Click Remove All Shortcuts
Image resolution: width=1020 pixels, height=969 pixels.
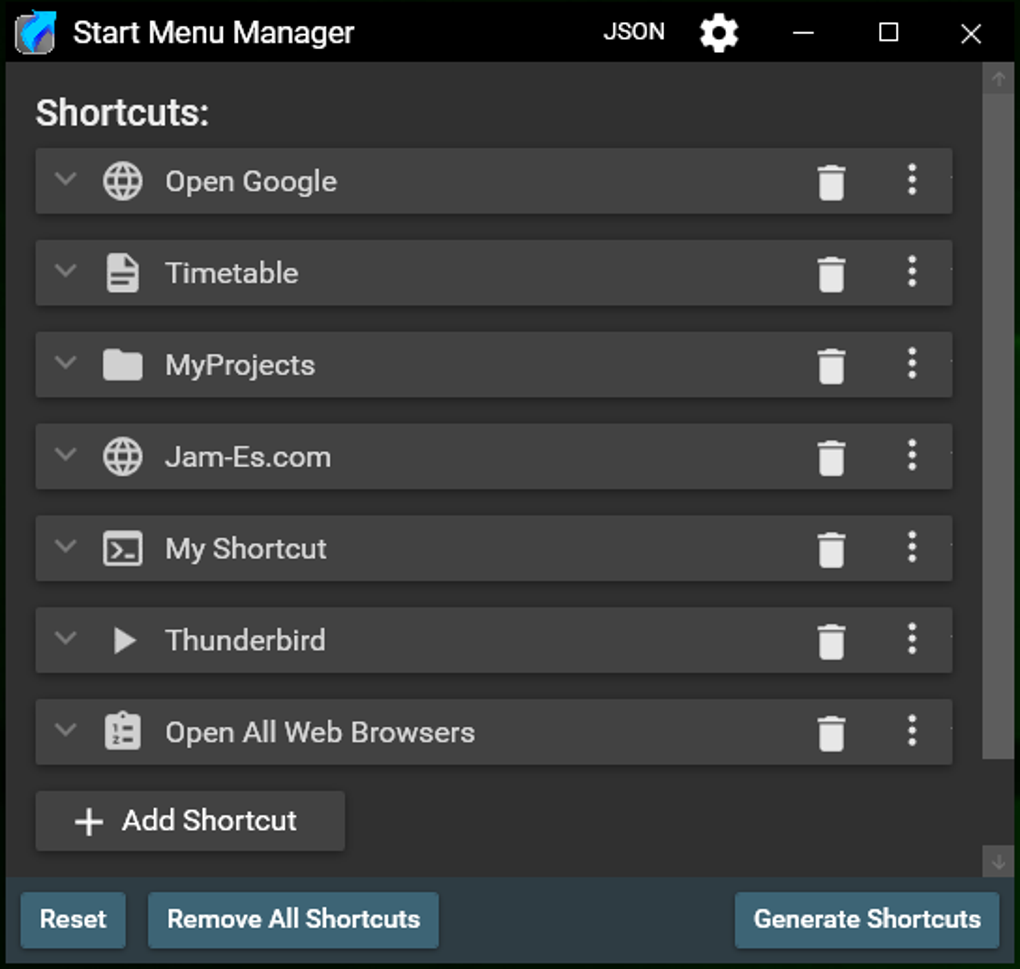(293, 920)
